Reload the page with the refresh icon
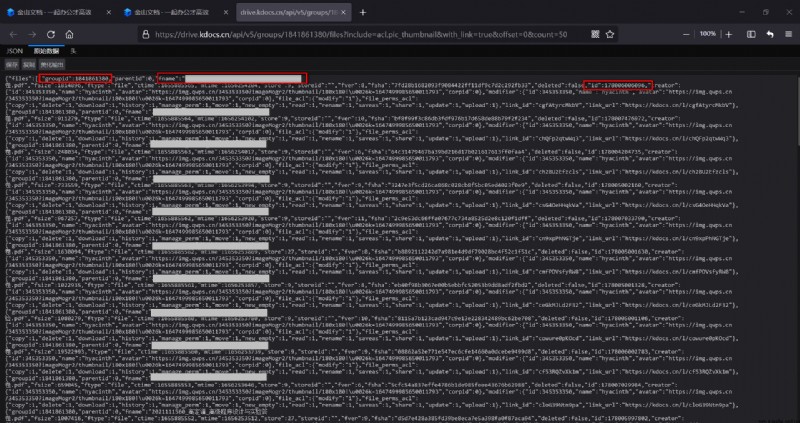 pyautogui.click(x=51, y=34)
